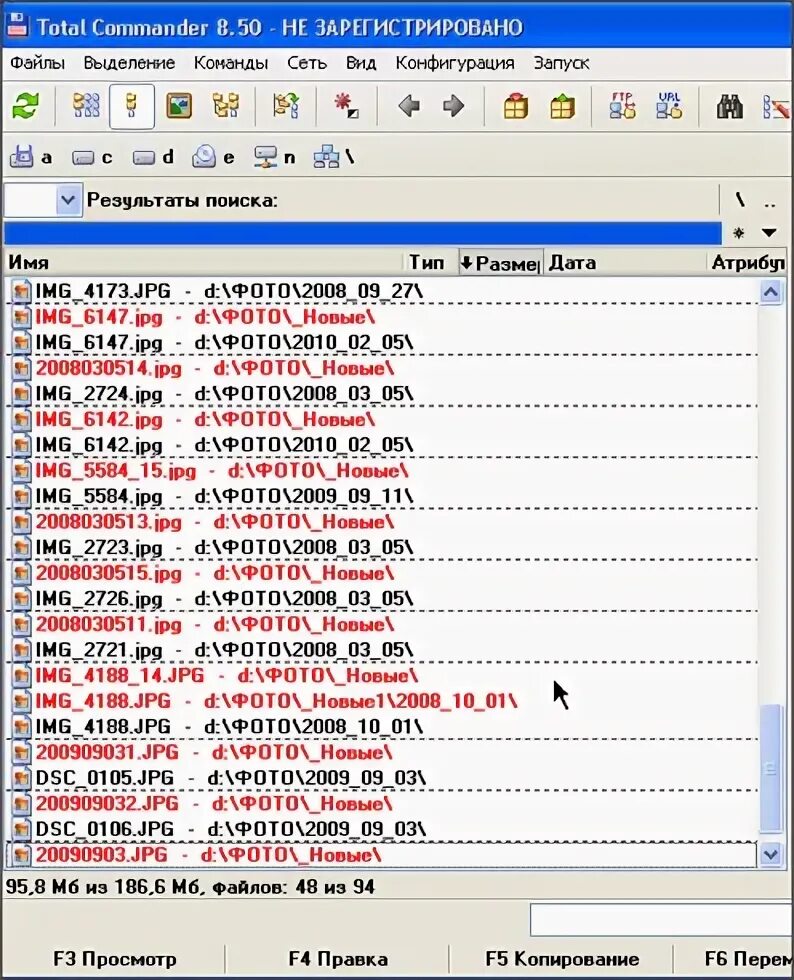794x980 pixels.
Task: Select the full details view toolbar icon
Action: 132,106
